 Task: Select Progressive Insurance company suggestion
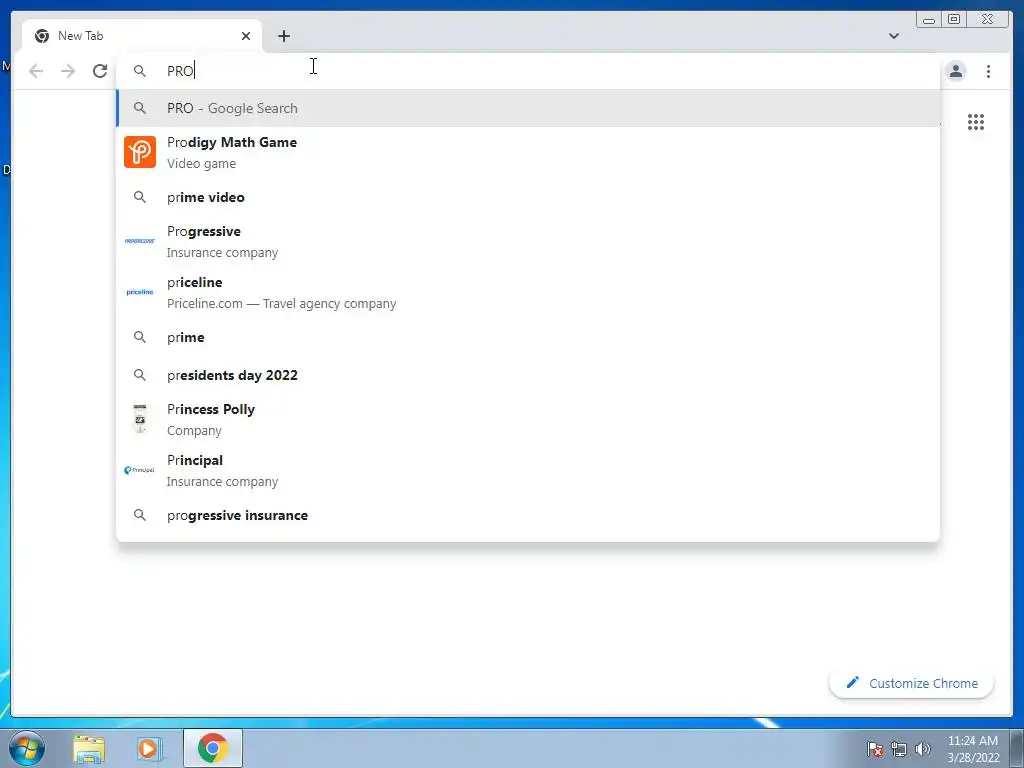click(528, 241)
